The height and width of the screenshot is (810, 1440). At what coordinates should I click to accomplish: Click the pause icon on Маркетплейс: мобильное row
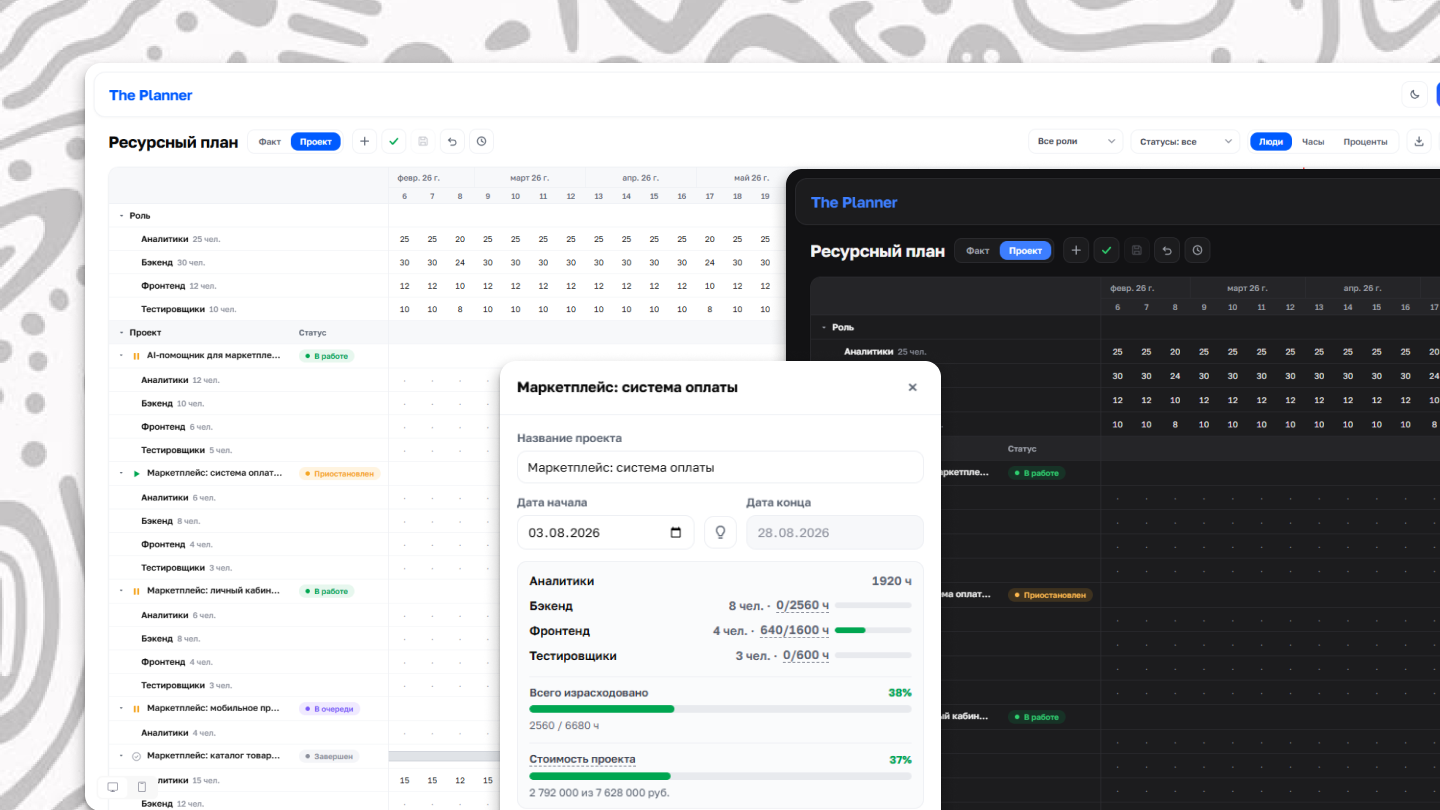point(136,709)
